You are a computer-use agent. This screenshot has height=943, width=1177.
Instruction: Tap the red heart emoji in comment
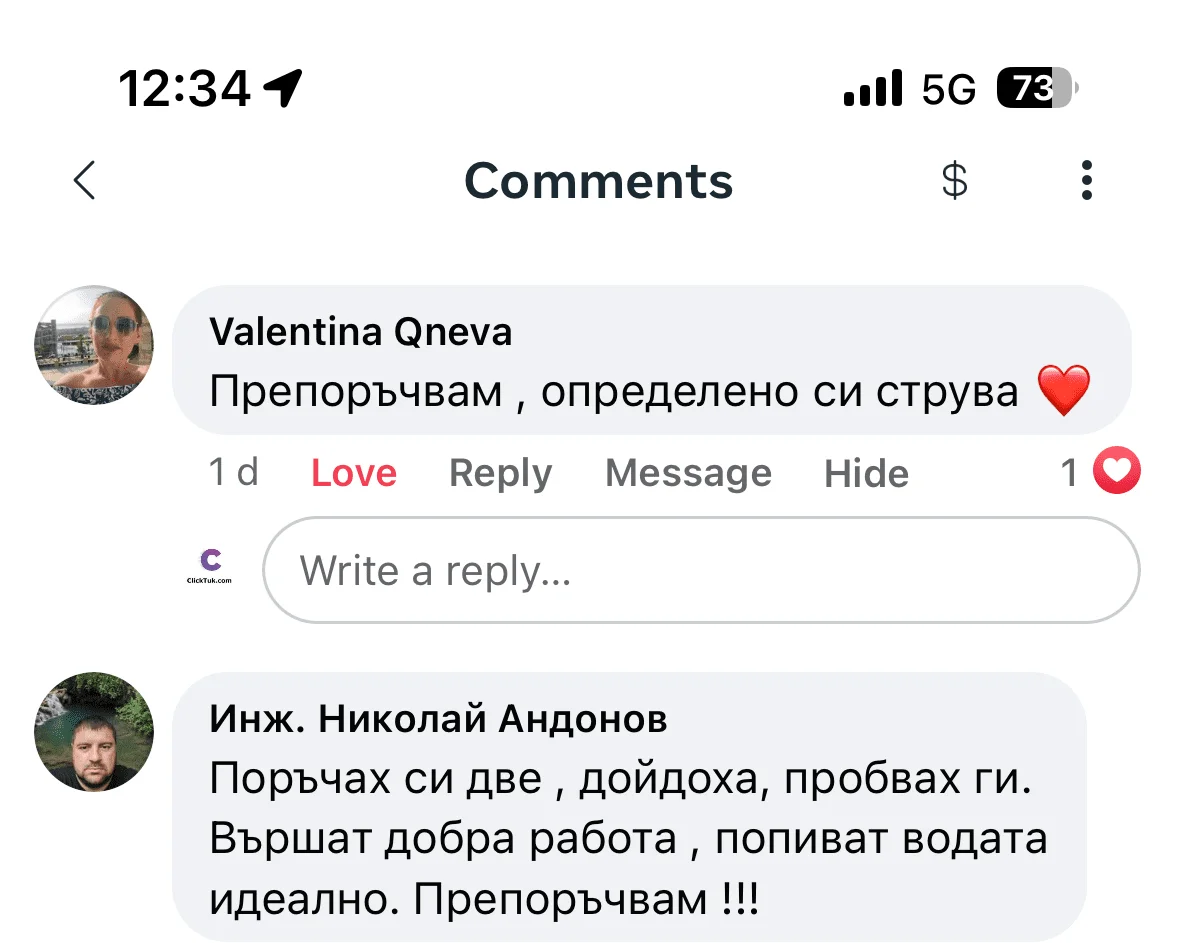click(1063, 391)
